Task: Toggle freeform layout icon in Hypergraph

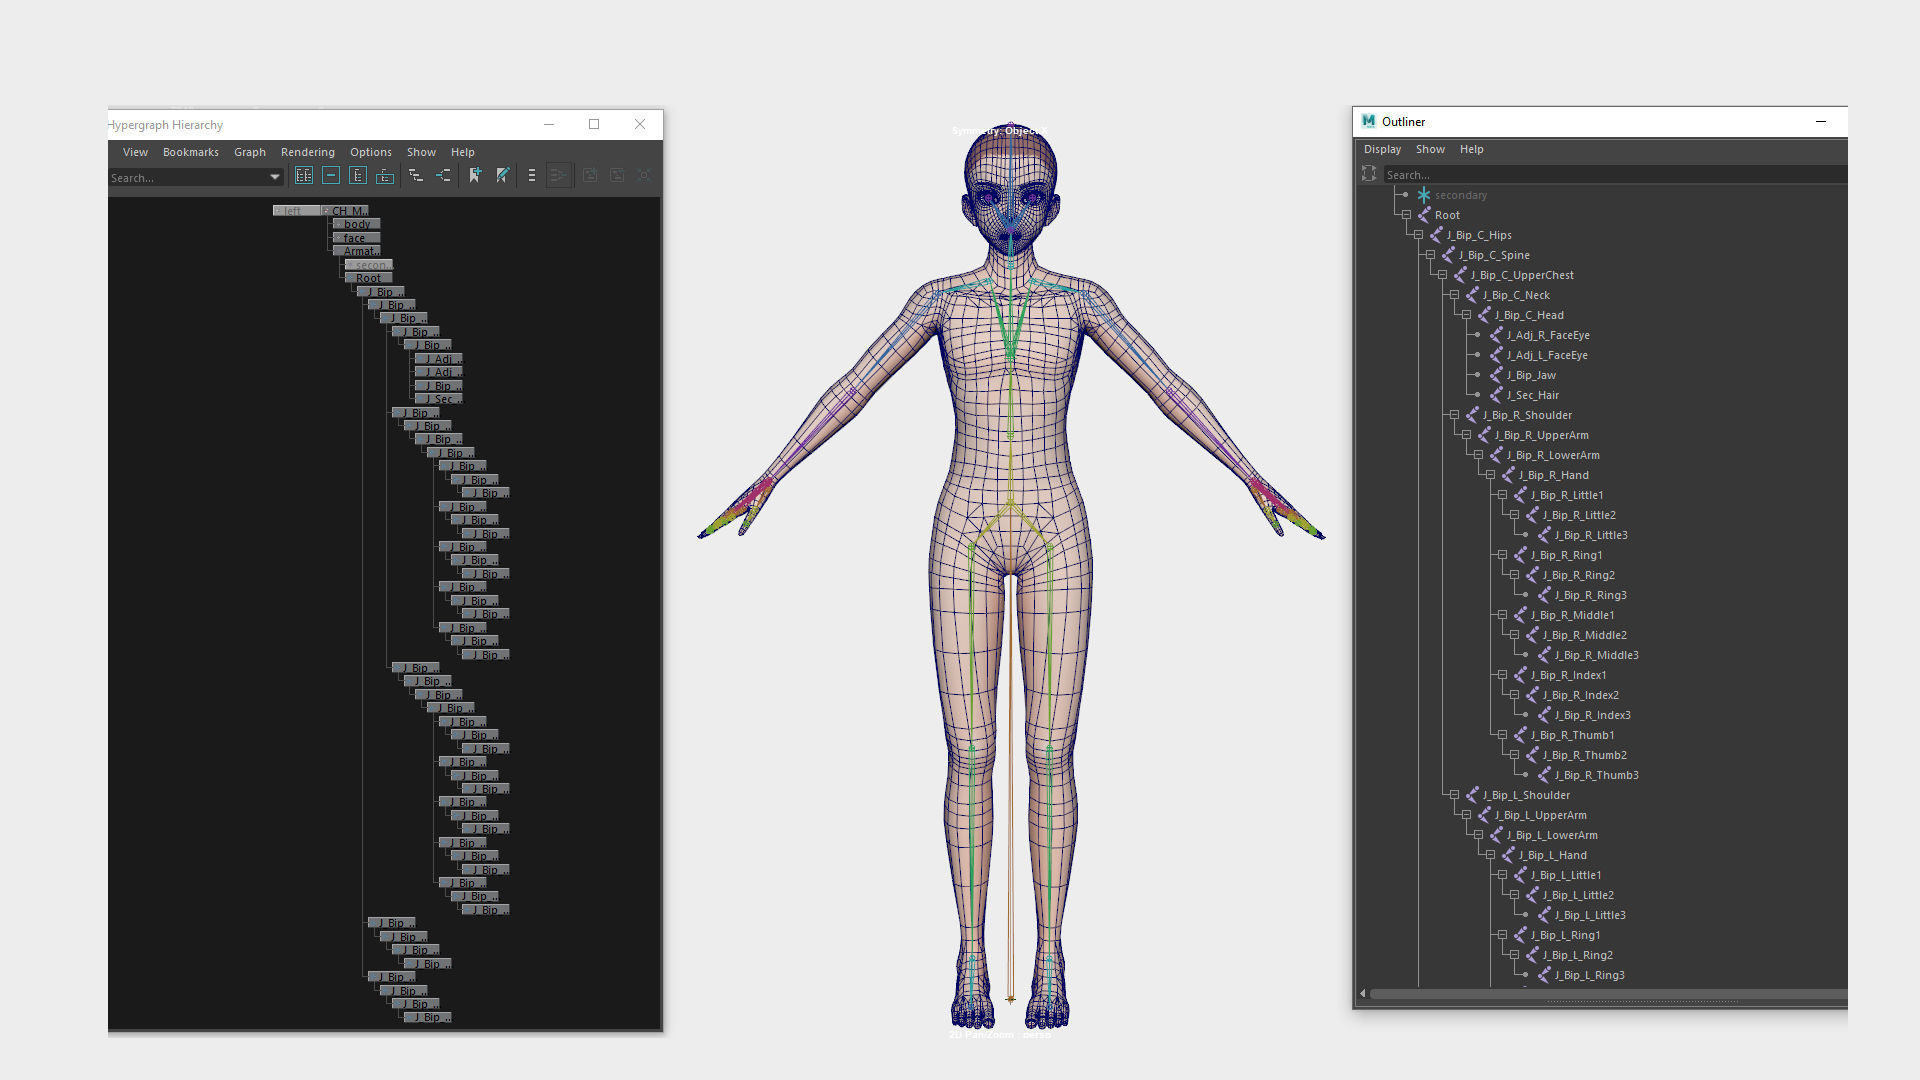Action: tap(532, 176)
